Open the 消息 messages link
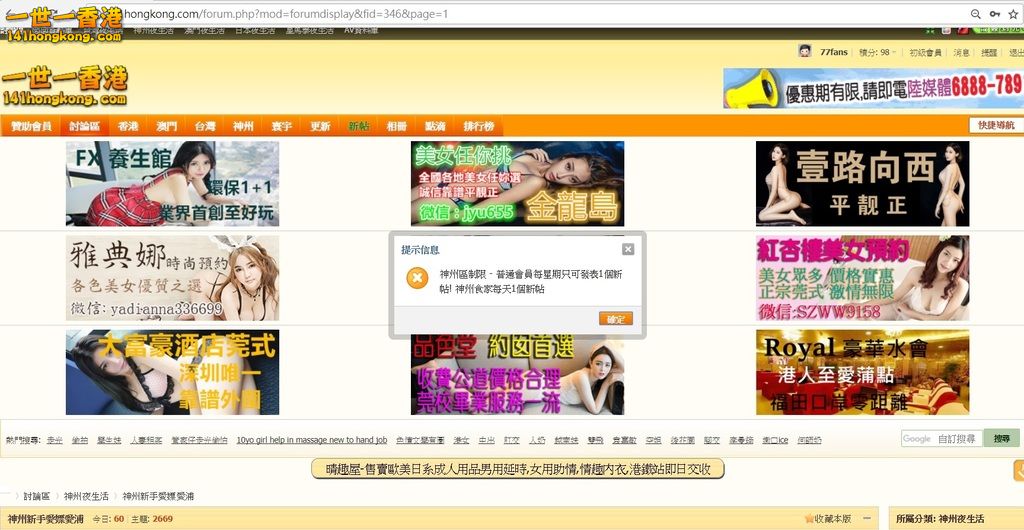 (x=961, y=52)
